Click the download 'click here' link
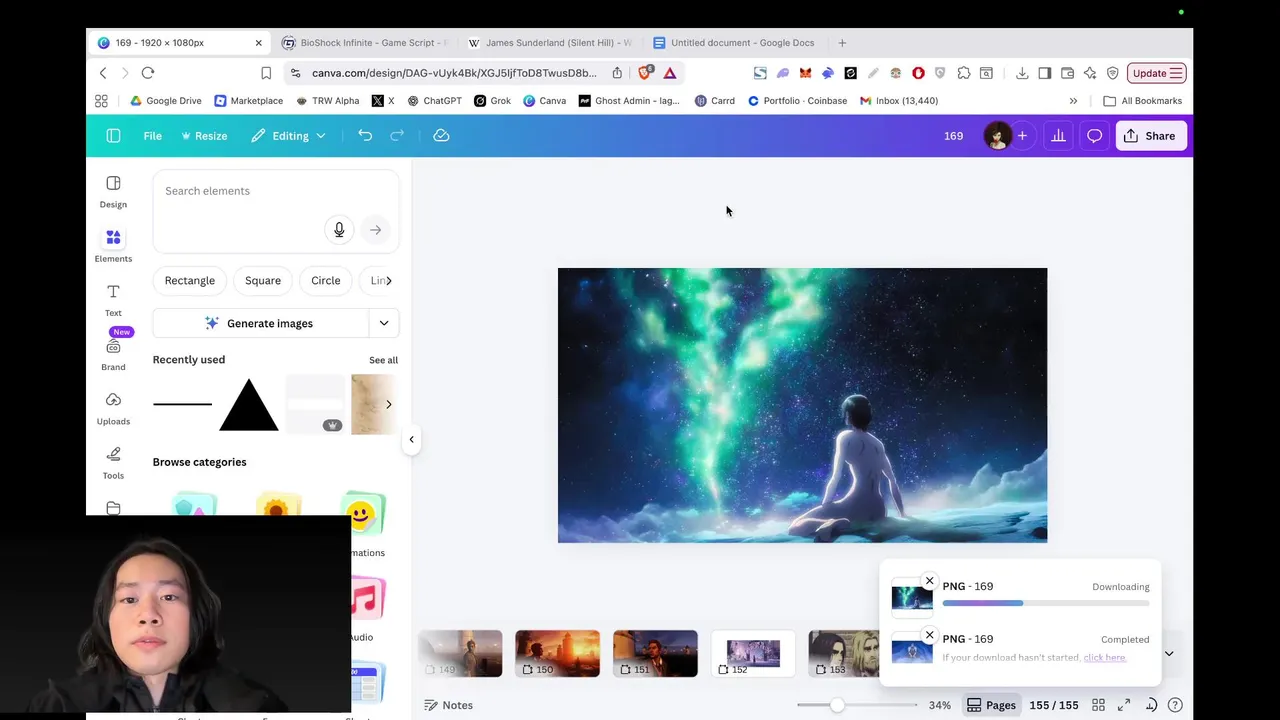 tap(1104, 658)
